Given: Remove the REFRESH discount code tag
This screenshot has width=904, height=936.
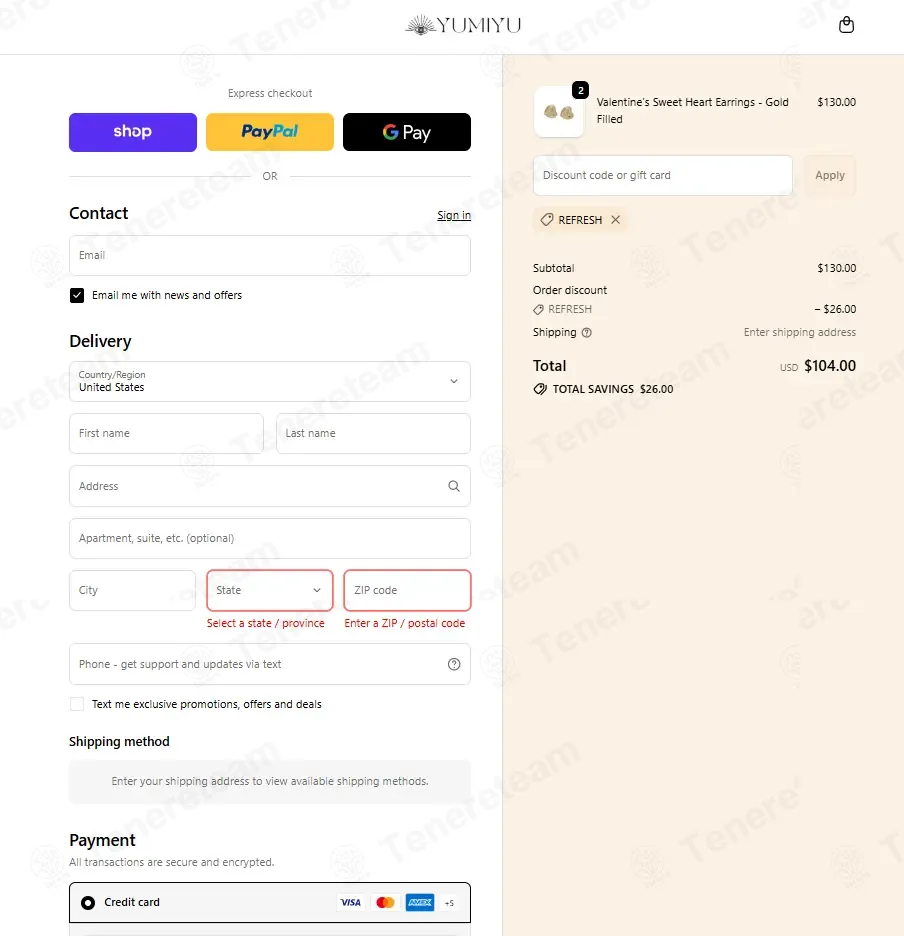Looking at the screenshot, I should (x=616, y=220).
